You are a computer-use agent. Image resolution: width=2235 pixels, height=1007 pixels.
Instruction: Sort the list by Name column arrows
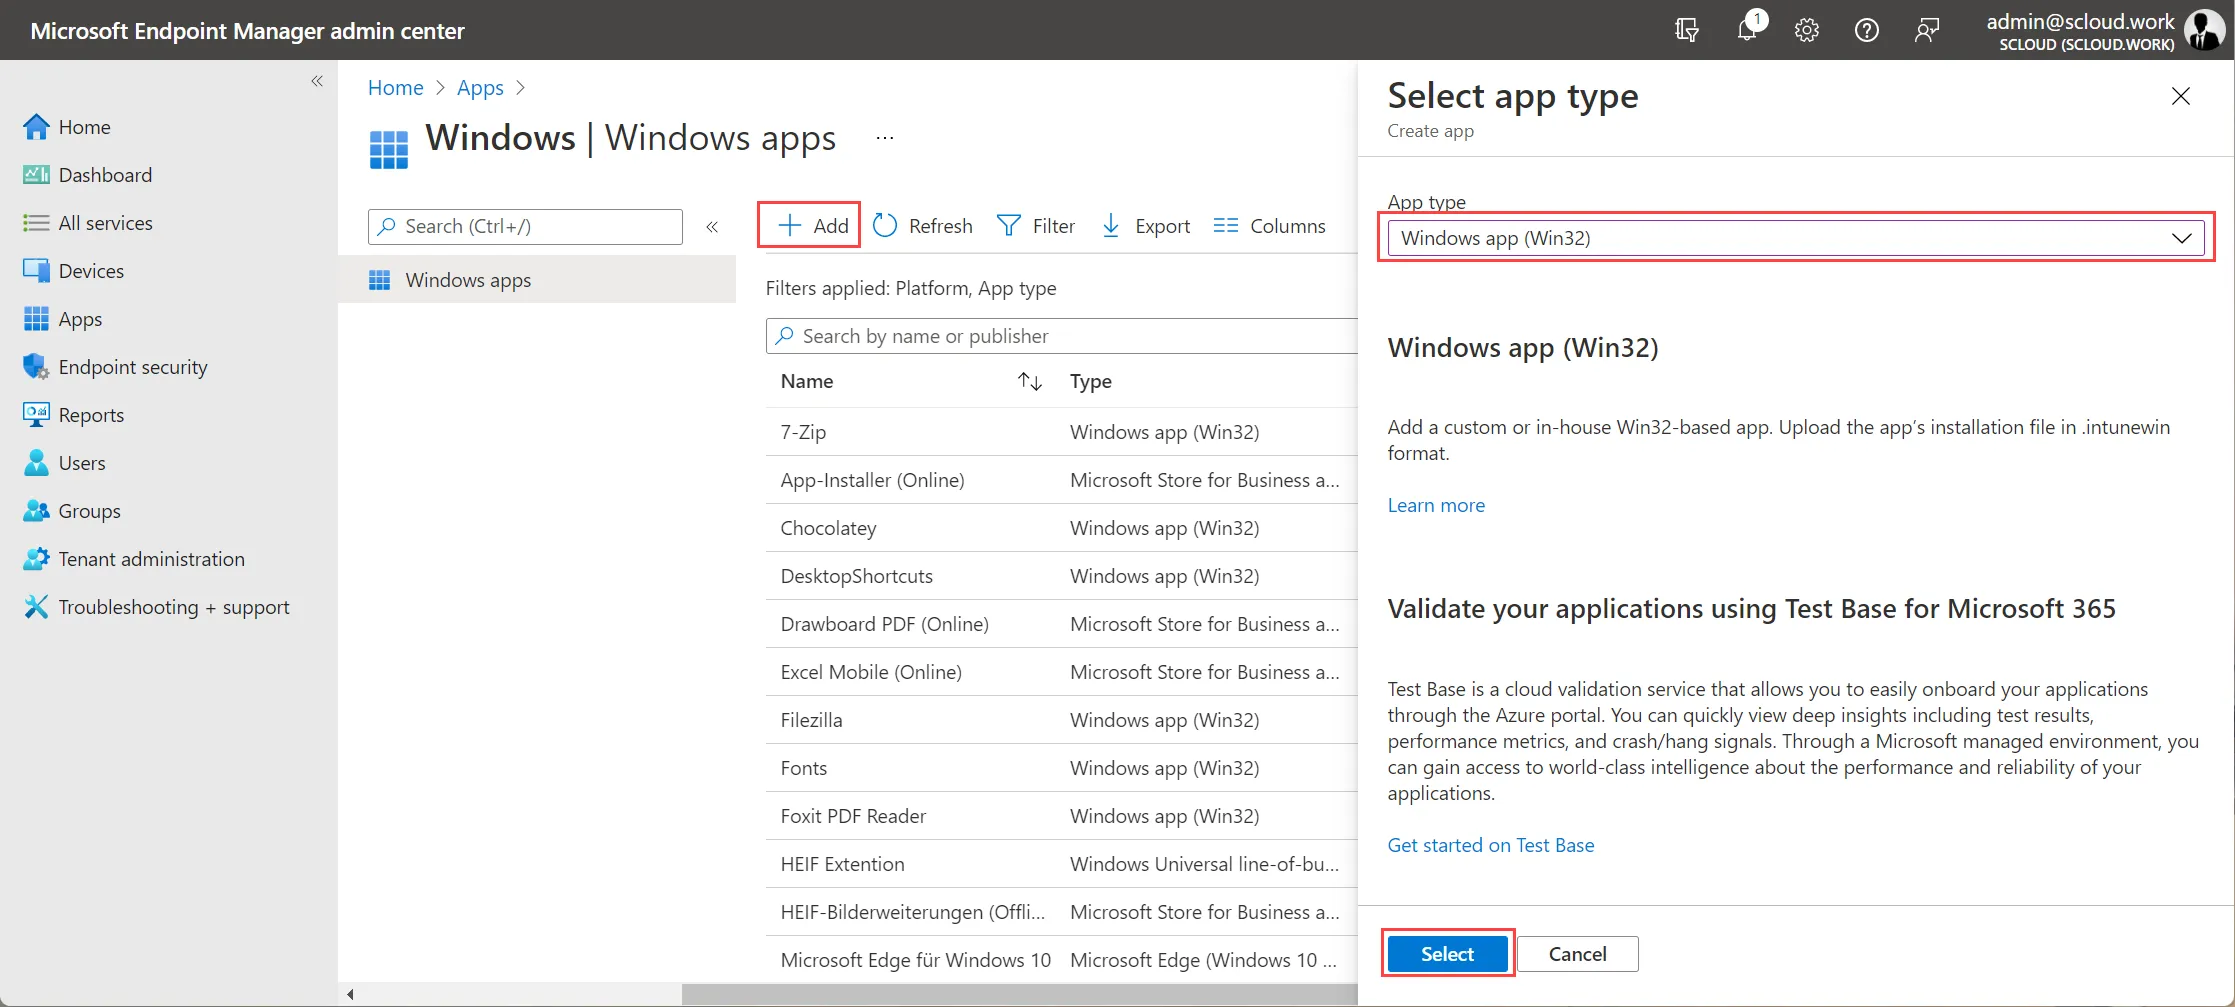point(1030,381)
